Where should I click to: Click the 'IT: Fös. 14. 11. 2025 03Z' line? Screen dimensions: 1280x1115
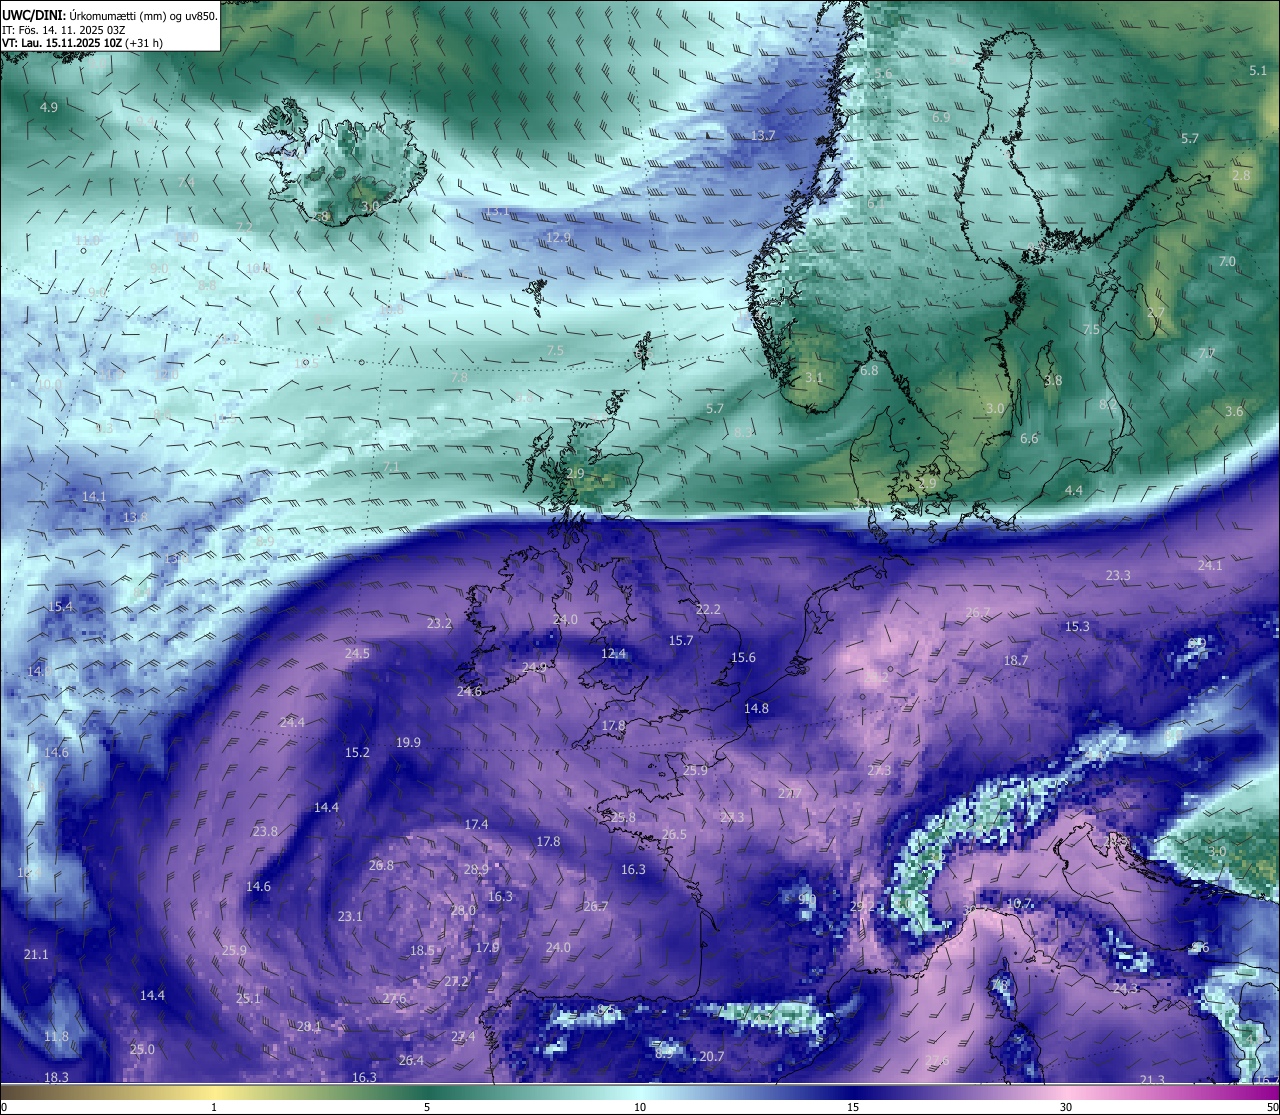[63, 30]
